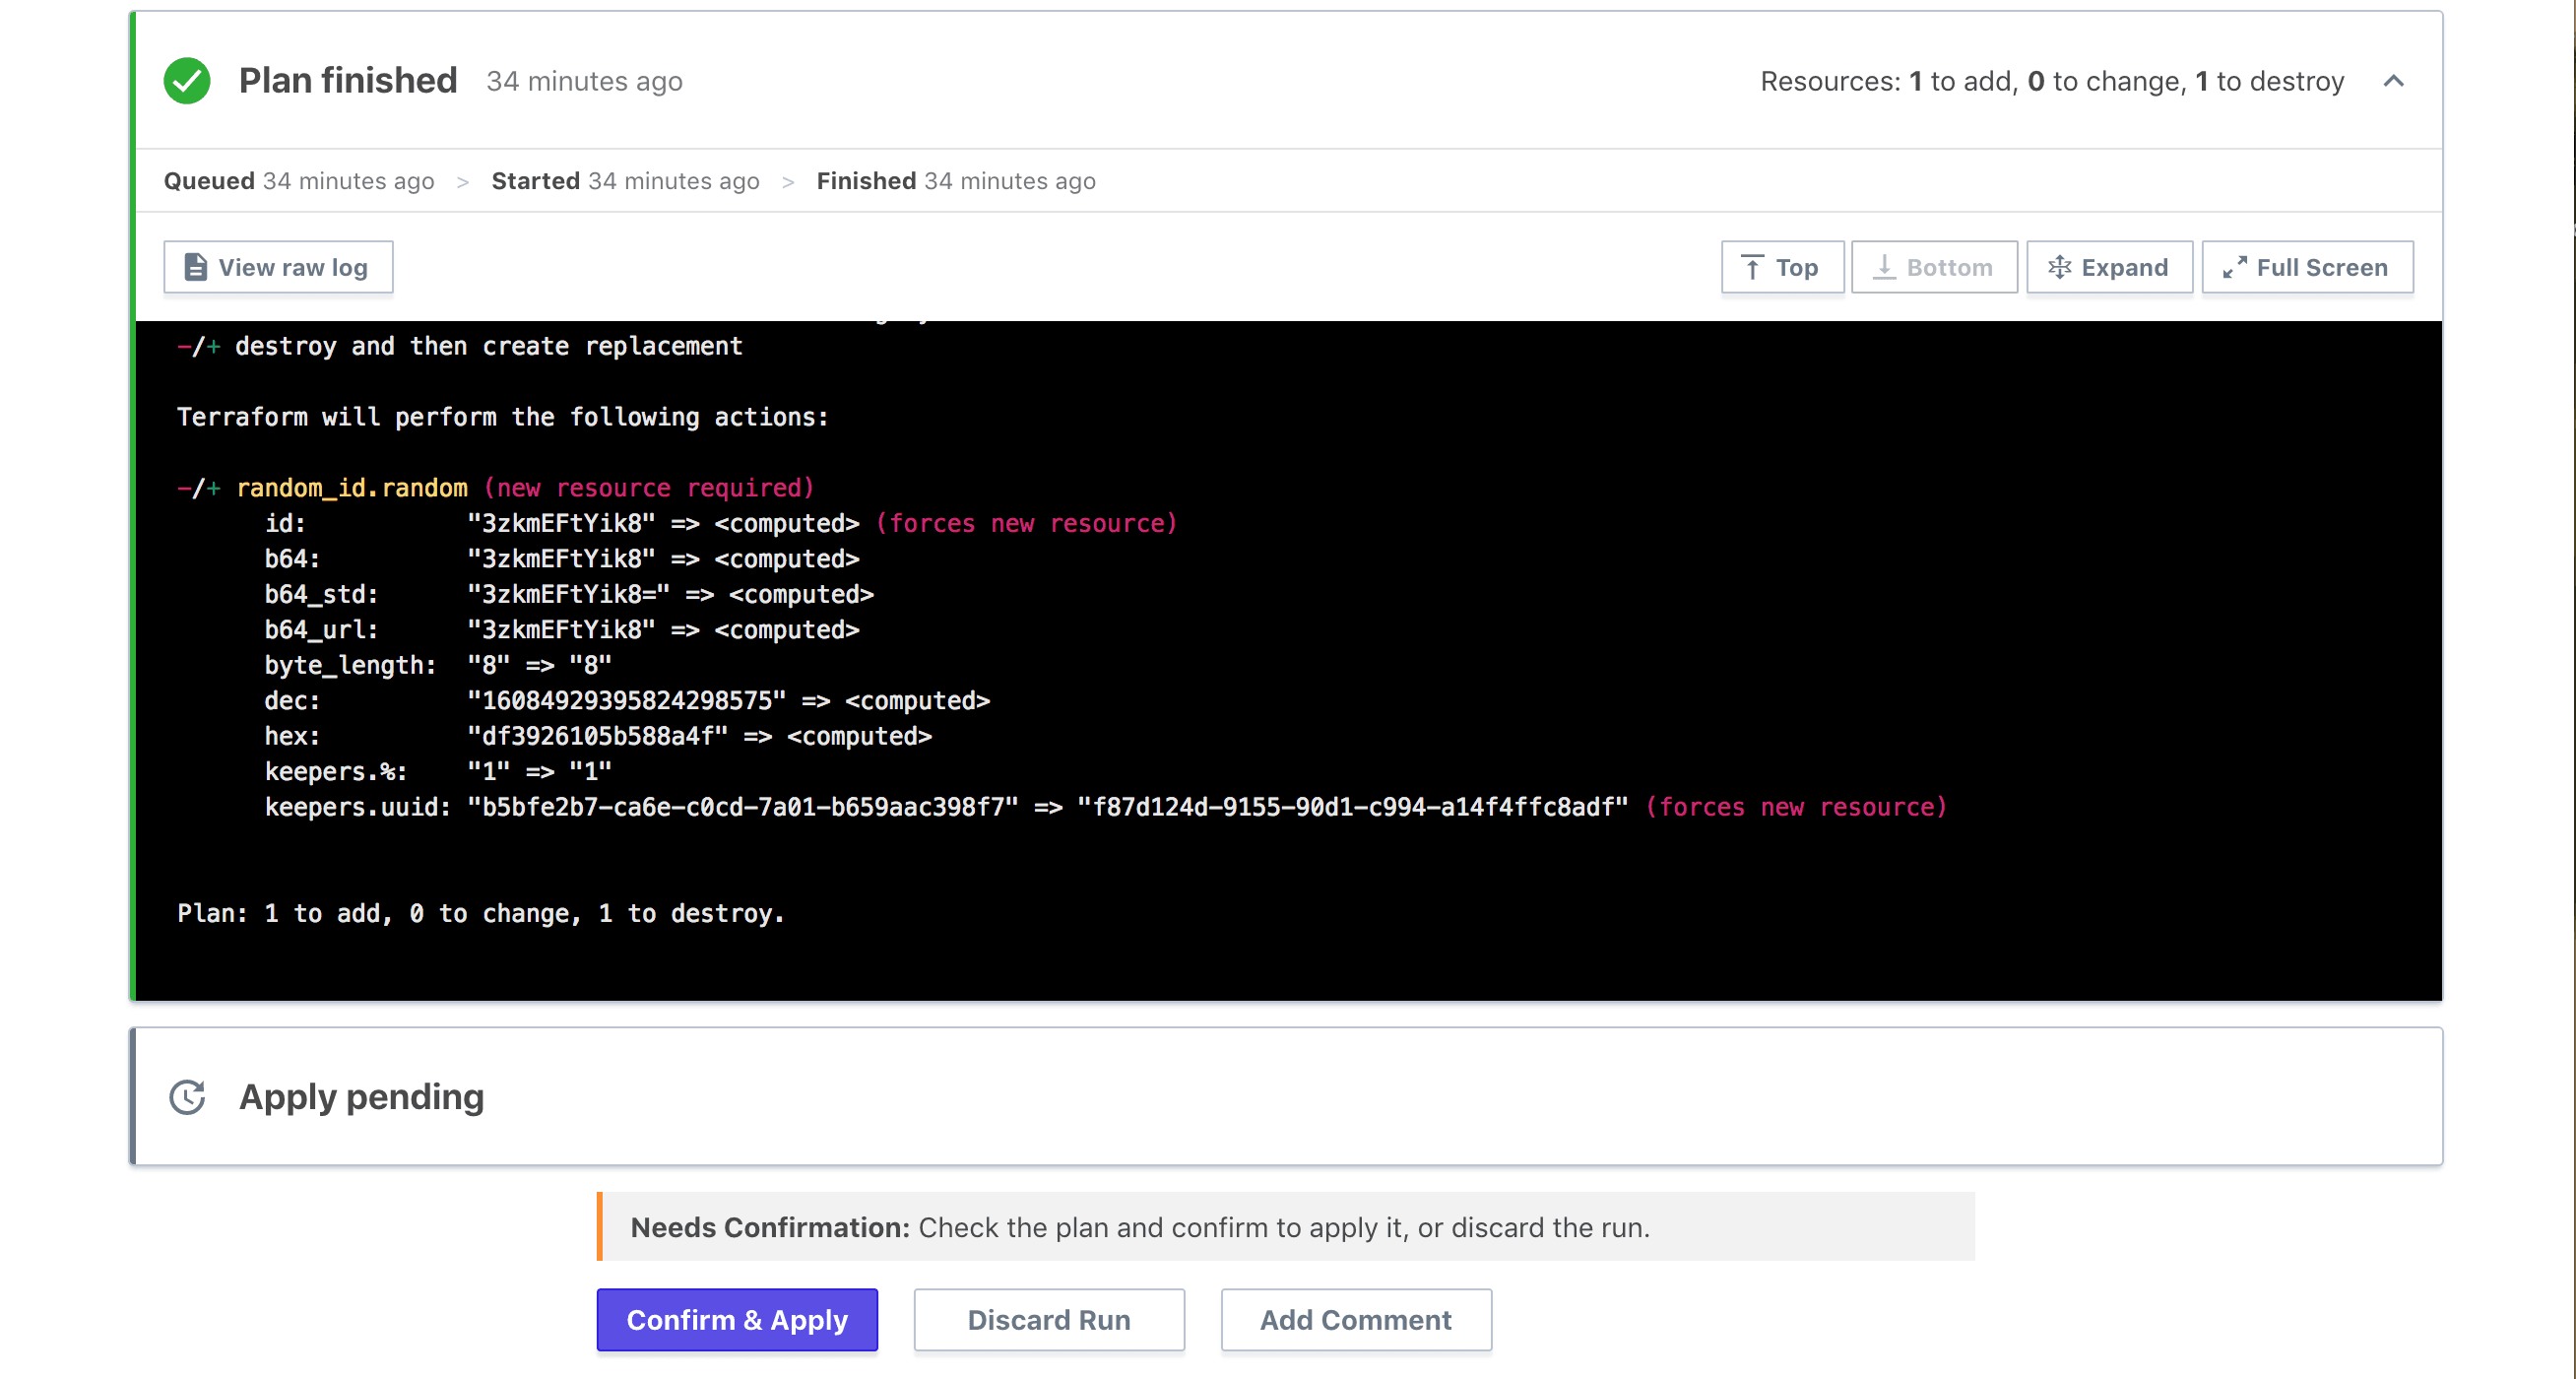Toggle Full Screen display mode
Image resolution: width=2576 pixels, height=1379 pixels.
click(x=2307, y=268)
